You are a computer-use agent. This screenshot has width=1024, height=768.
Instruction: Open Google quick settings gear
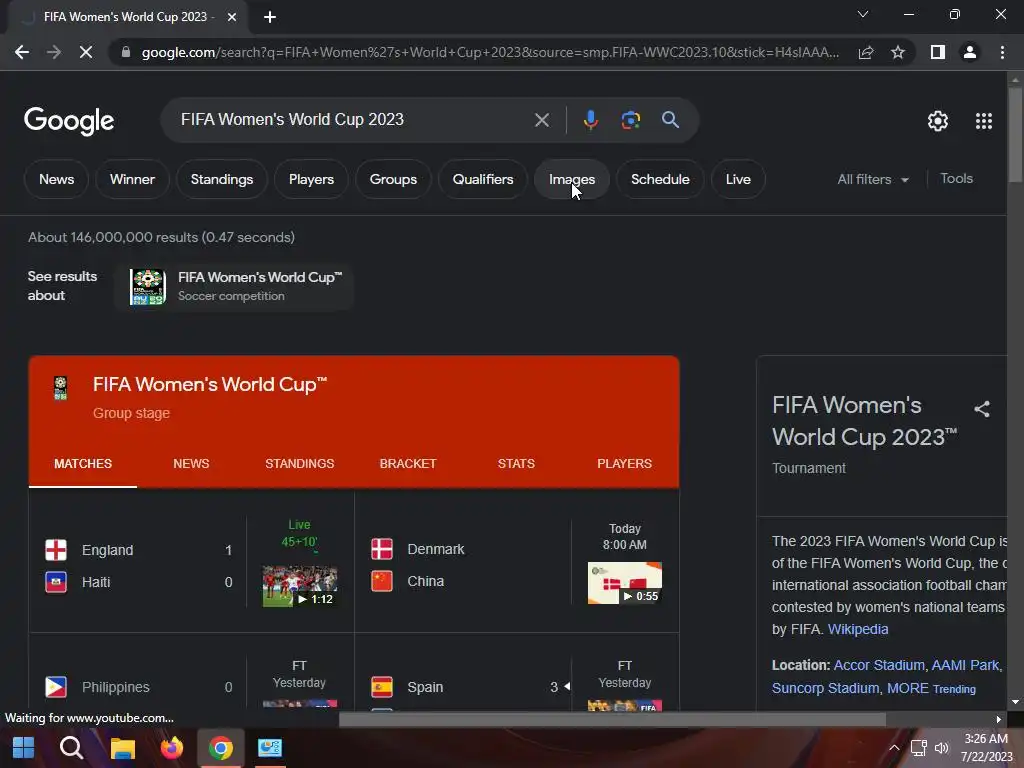[938, 121]
